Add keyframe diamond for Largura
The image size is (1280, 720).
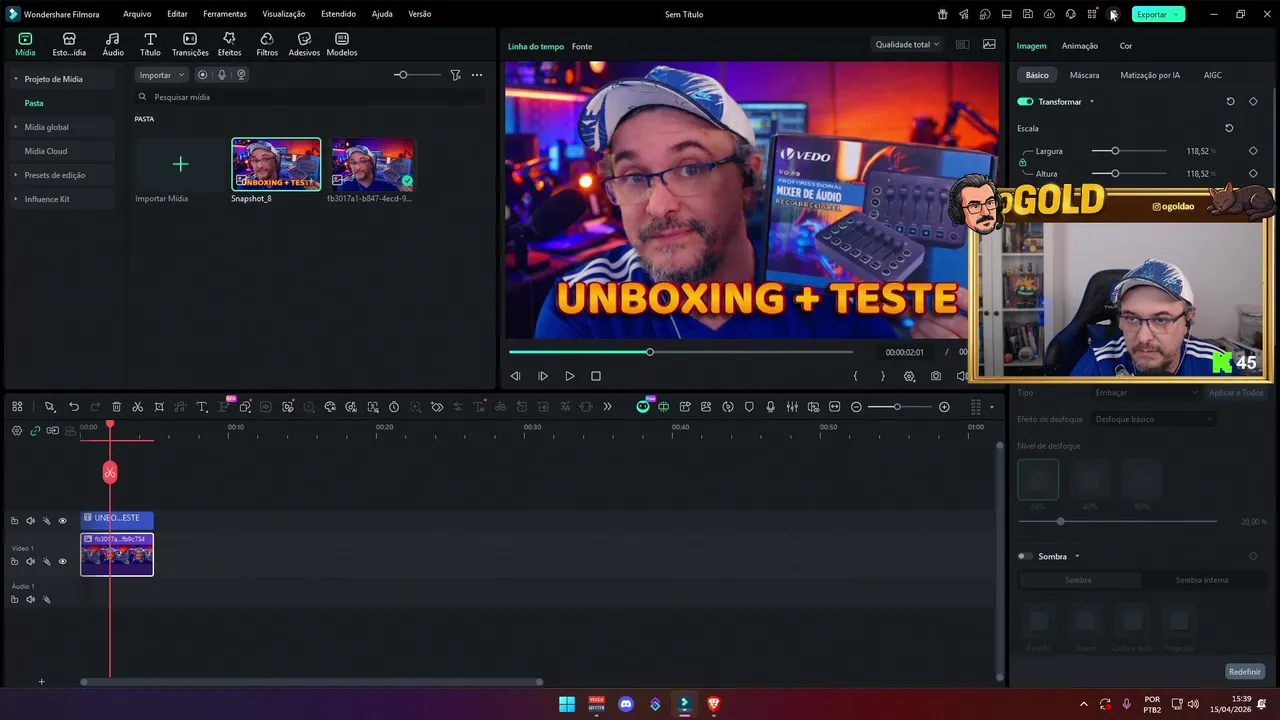pos(1253,151)
